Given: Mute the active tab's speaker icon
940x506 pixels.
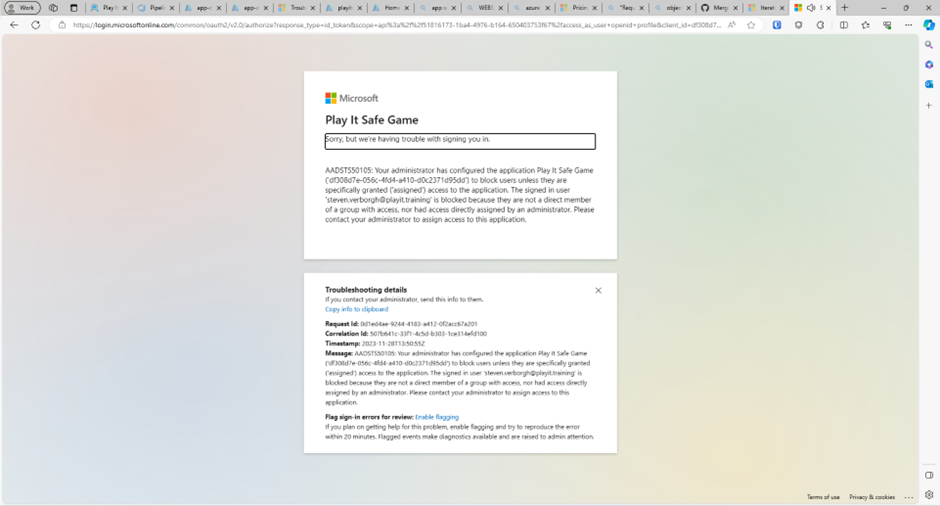Looking at the screenshot, I should 811,8.
